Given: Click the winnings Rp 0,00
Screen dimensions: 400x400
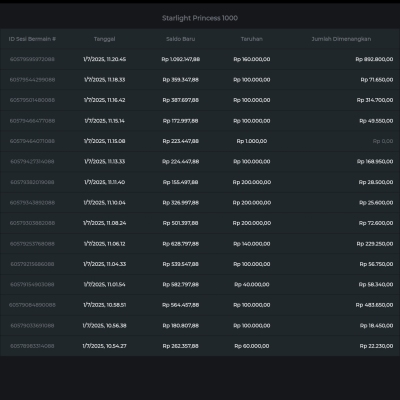Looking at the screenshot, I should [x=383, y=141].
